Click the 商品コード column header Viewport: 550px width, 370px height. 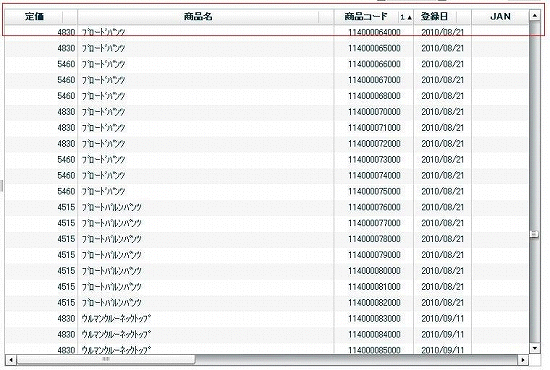tap(366, 16)
